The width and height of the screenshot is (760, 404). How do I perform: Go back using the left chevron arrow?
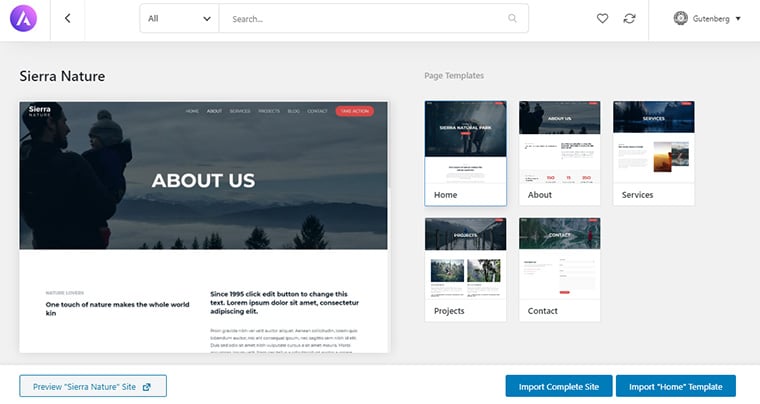[x=67, y=18]
